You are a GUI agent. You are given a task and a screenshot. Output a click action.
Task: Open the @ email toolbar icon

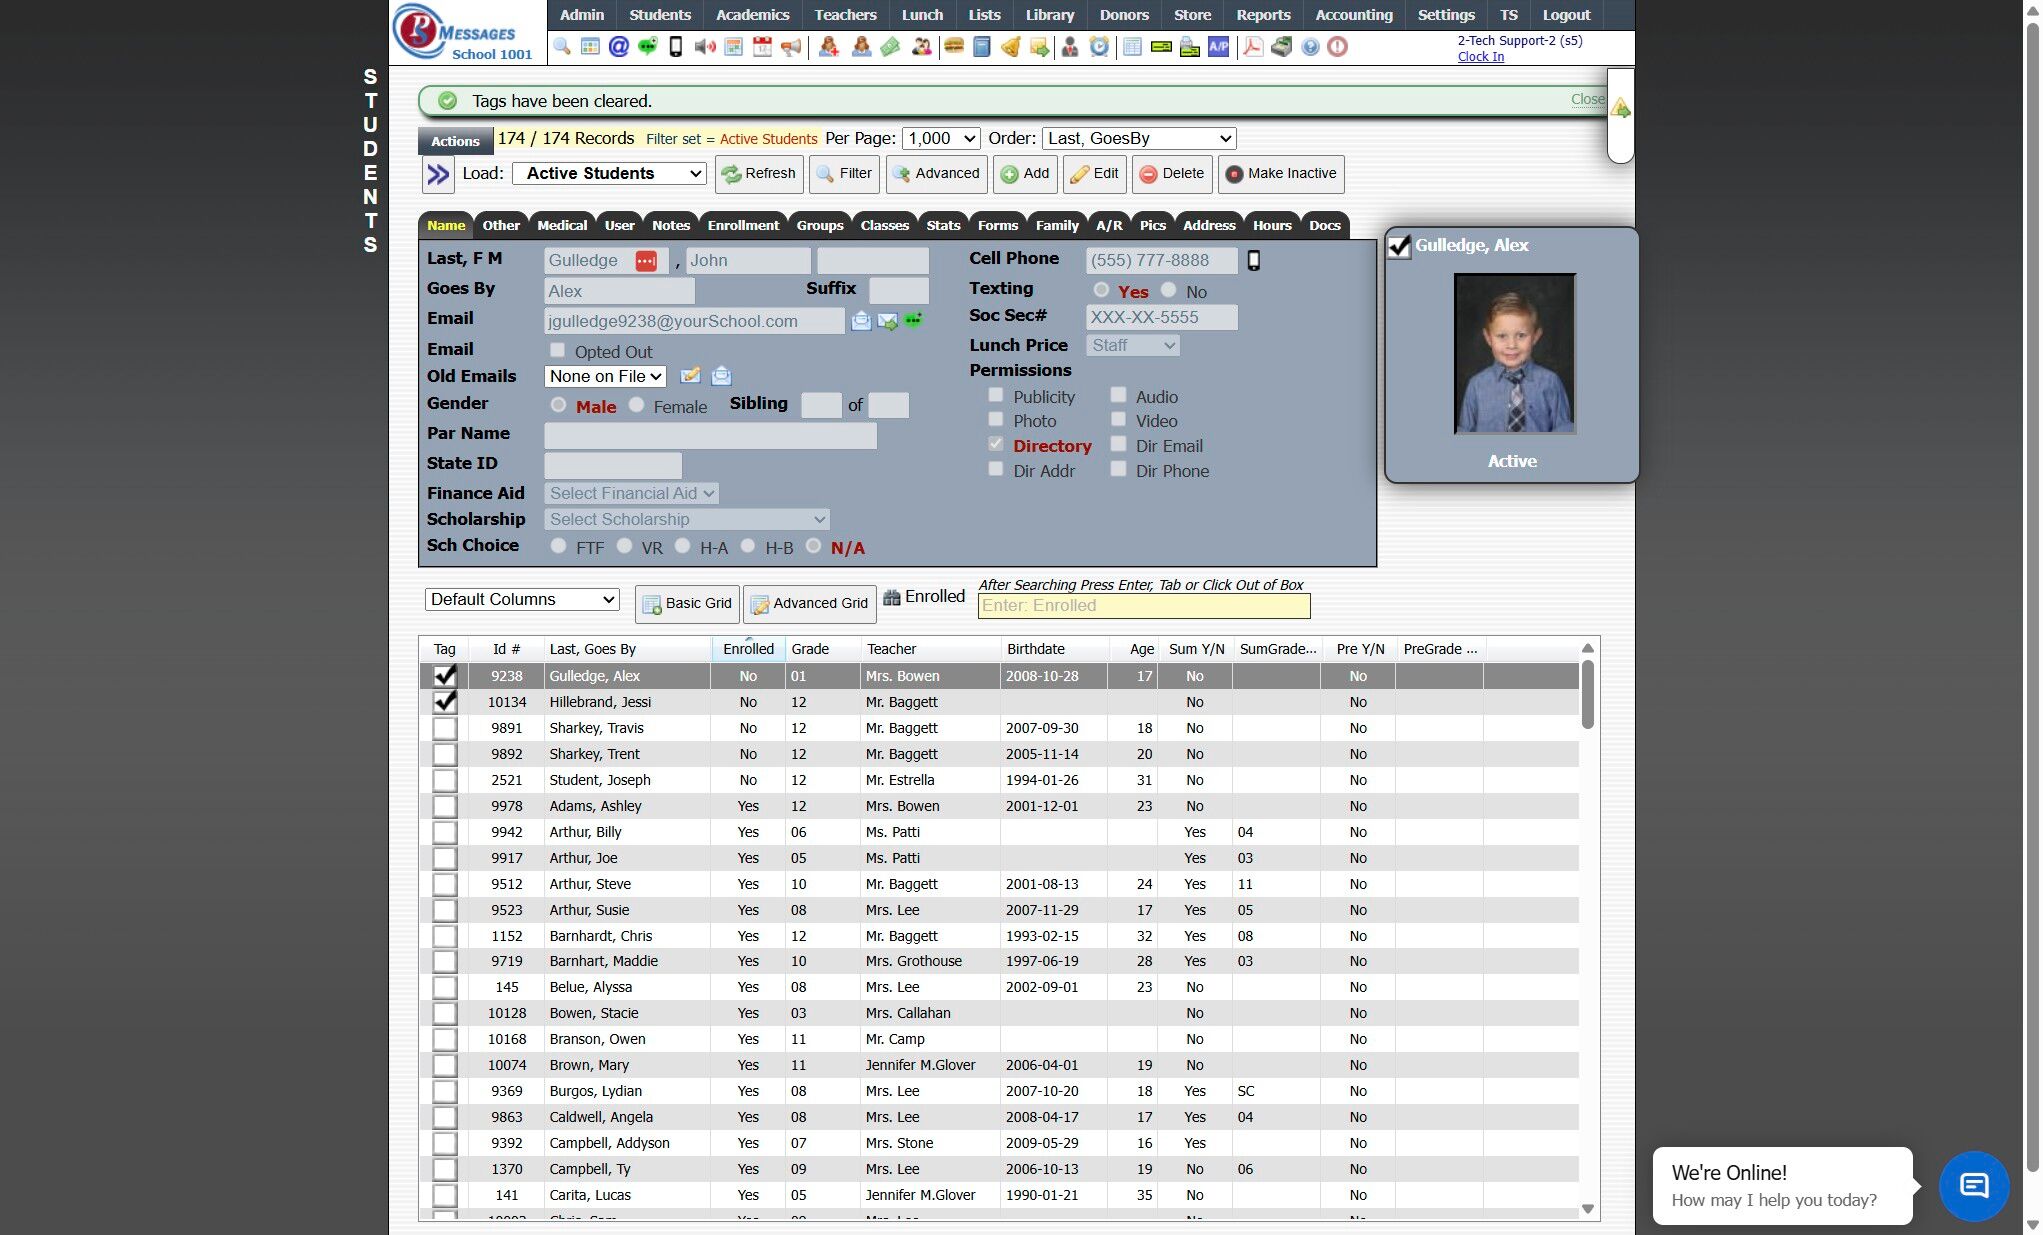(x=619, y=47)
